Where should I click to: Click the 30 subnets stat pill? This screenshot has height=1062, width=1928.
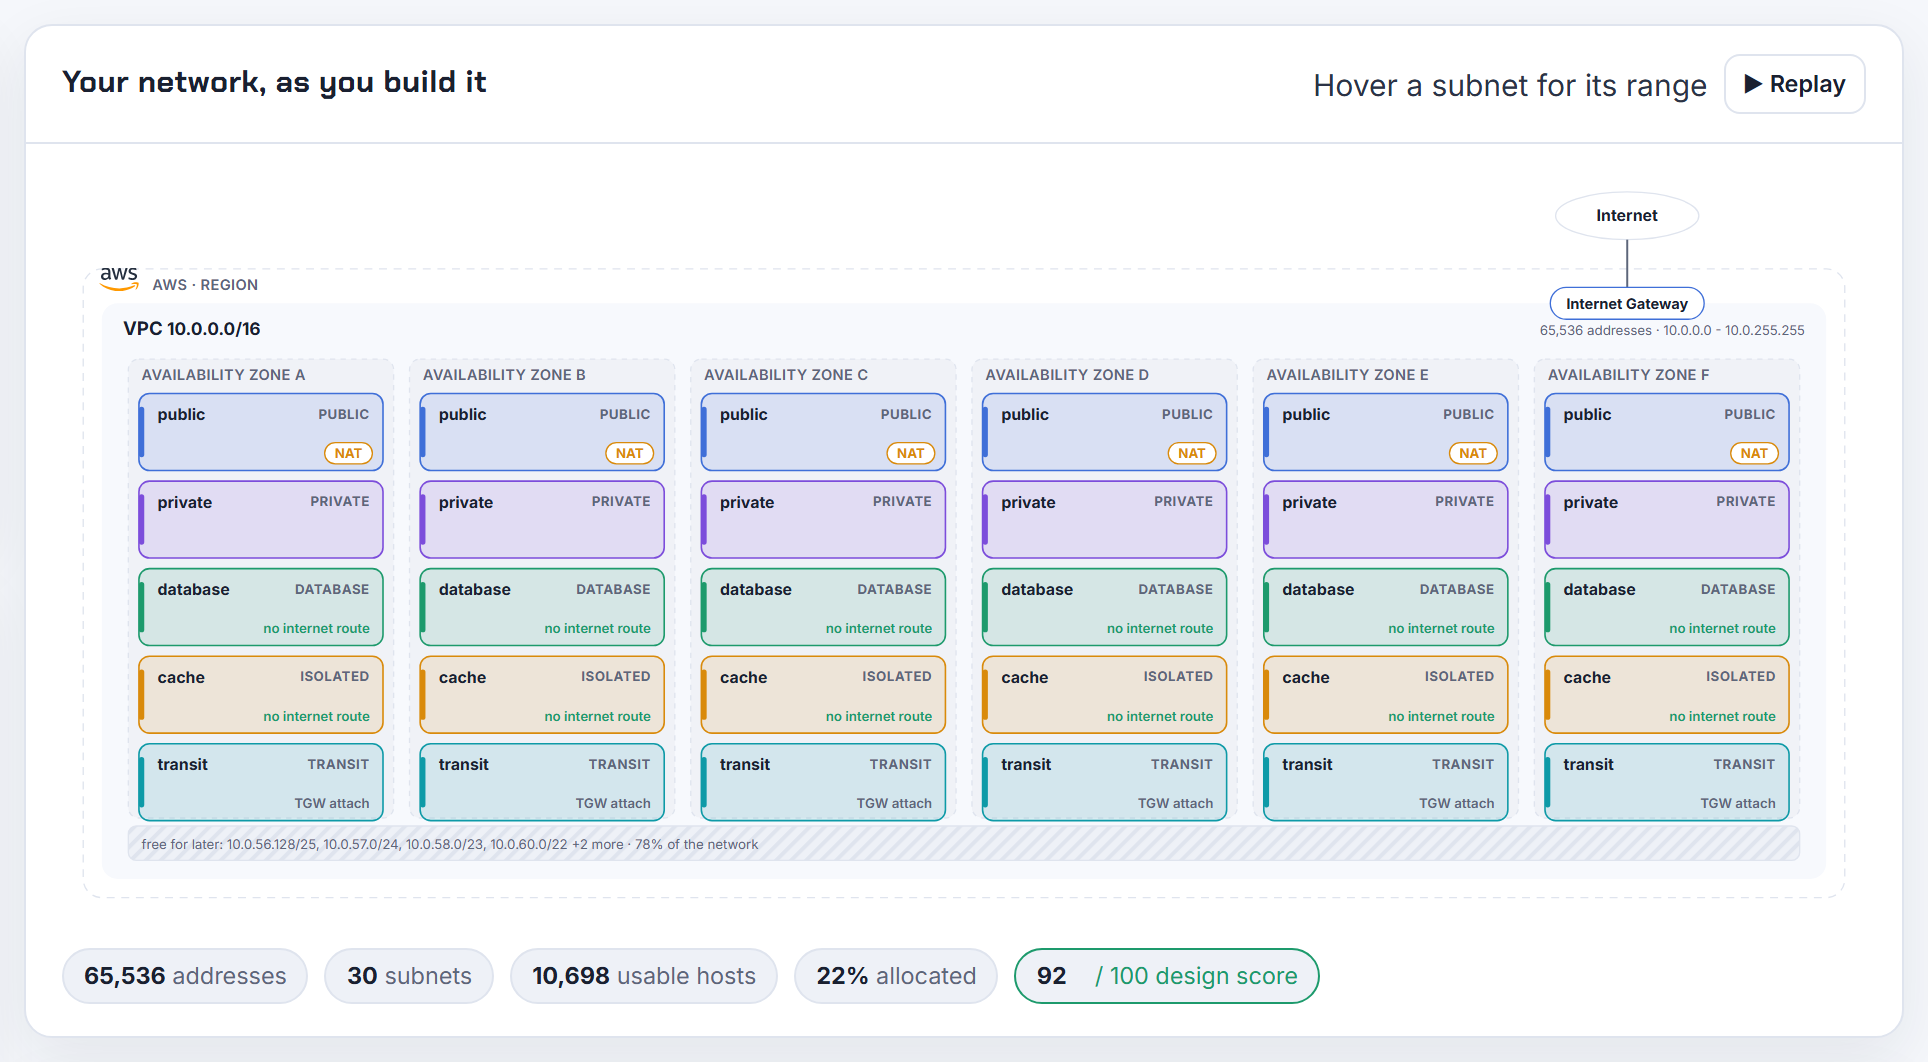(x=409, y=976)
